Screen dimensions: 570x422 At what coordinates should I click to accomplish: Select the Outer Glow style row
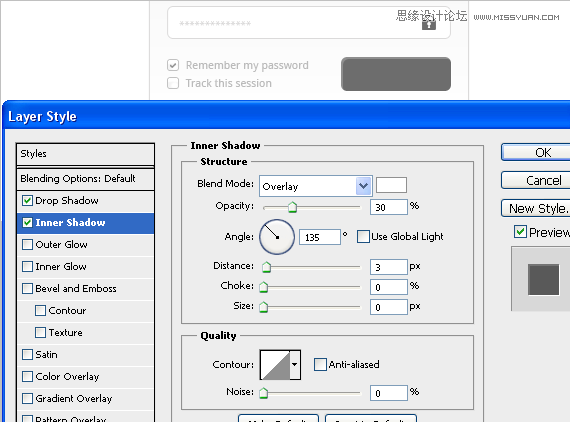coord(85,245)
